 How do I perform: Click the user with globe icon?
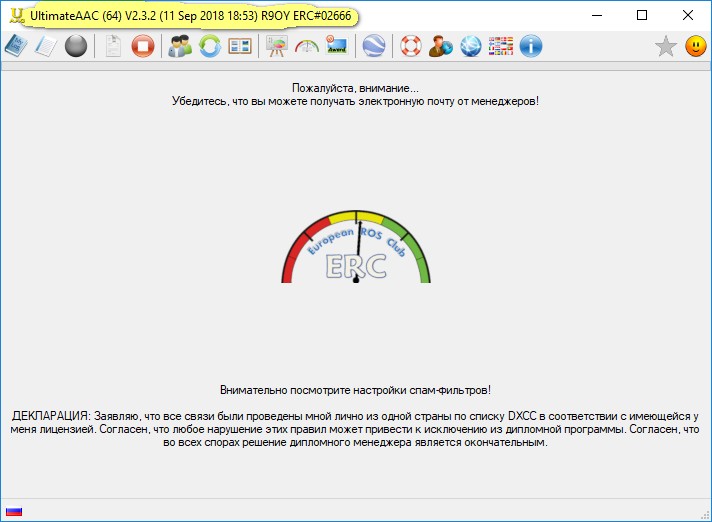(x=440, y=46)
